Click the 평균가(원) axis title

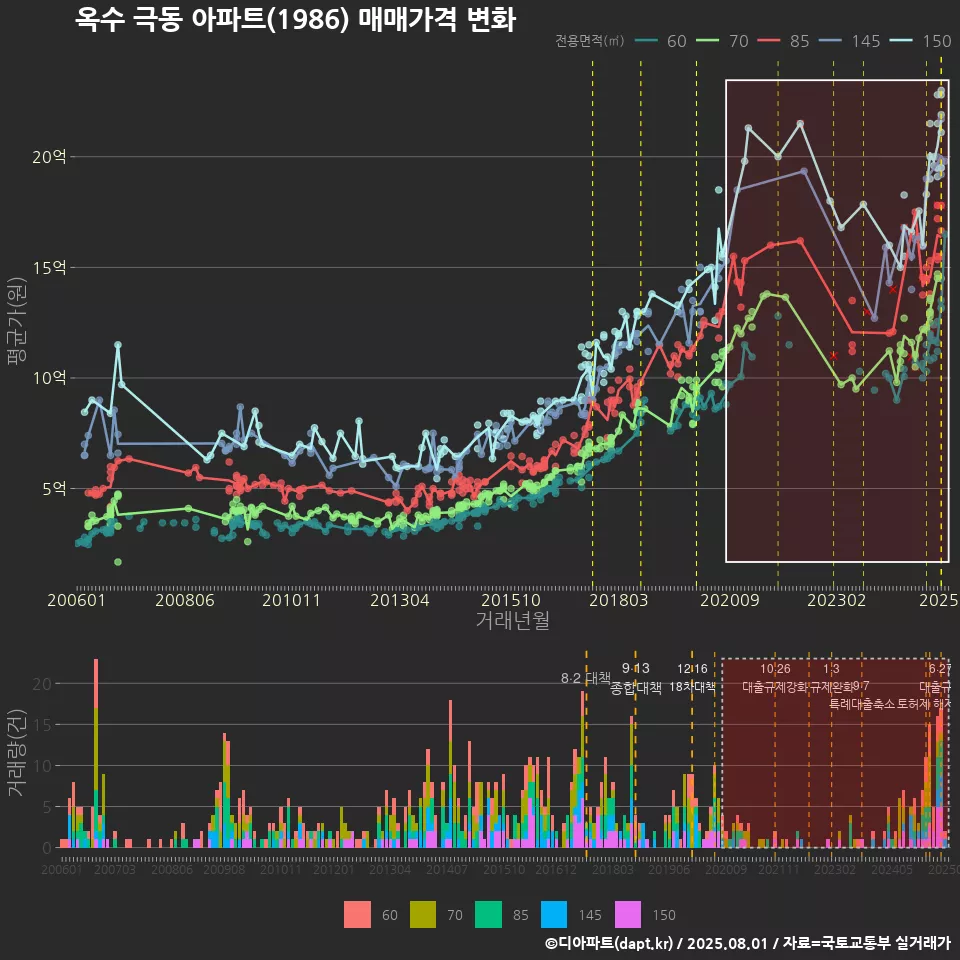tap(17, 321)
